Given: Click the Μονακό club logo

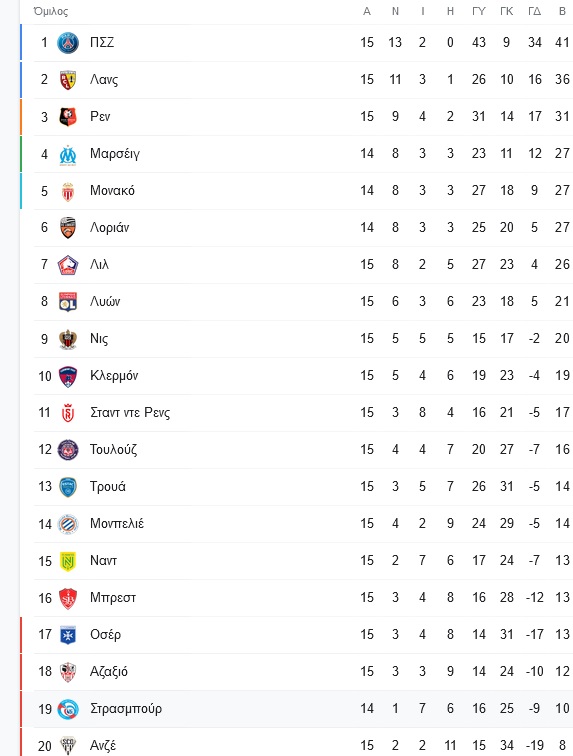Looking at the screenshot, I should pyautogui.click(x=68, y=191).
